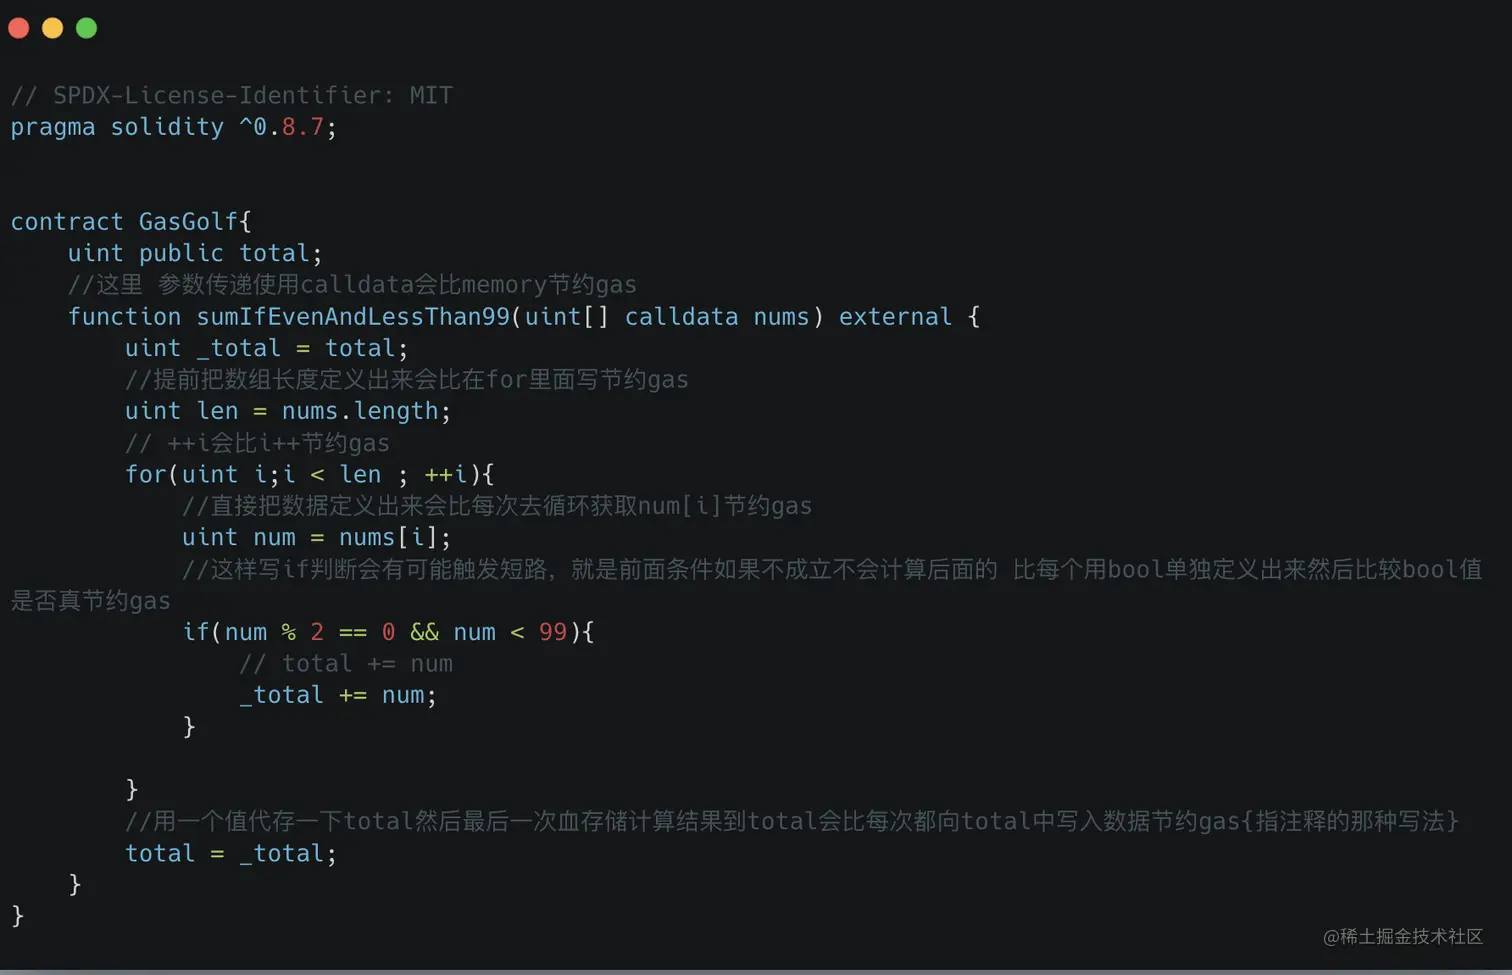Click the final 'total = _total;' assignment
The image size is (1512, 975).
[x=231, y=853]
